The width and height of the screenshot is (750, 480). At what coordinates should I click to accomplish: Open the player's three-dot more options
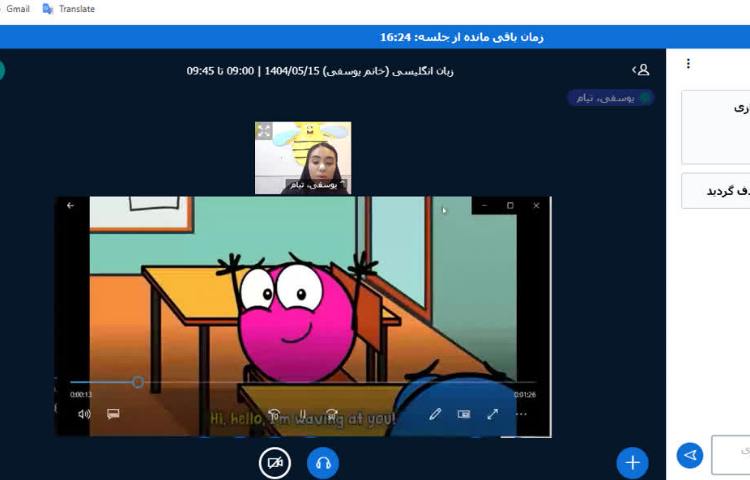pyautogui.click(x=521, y=414)
